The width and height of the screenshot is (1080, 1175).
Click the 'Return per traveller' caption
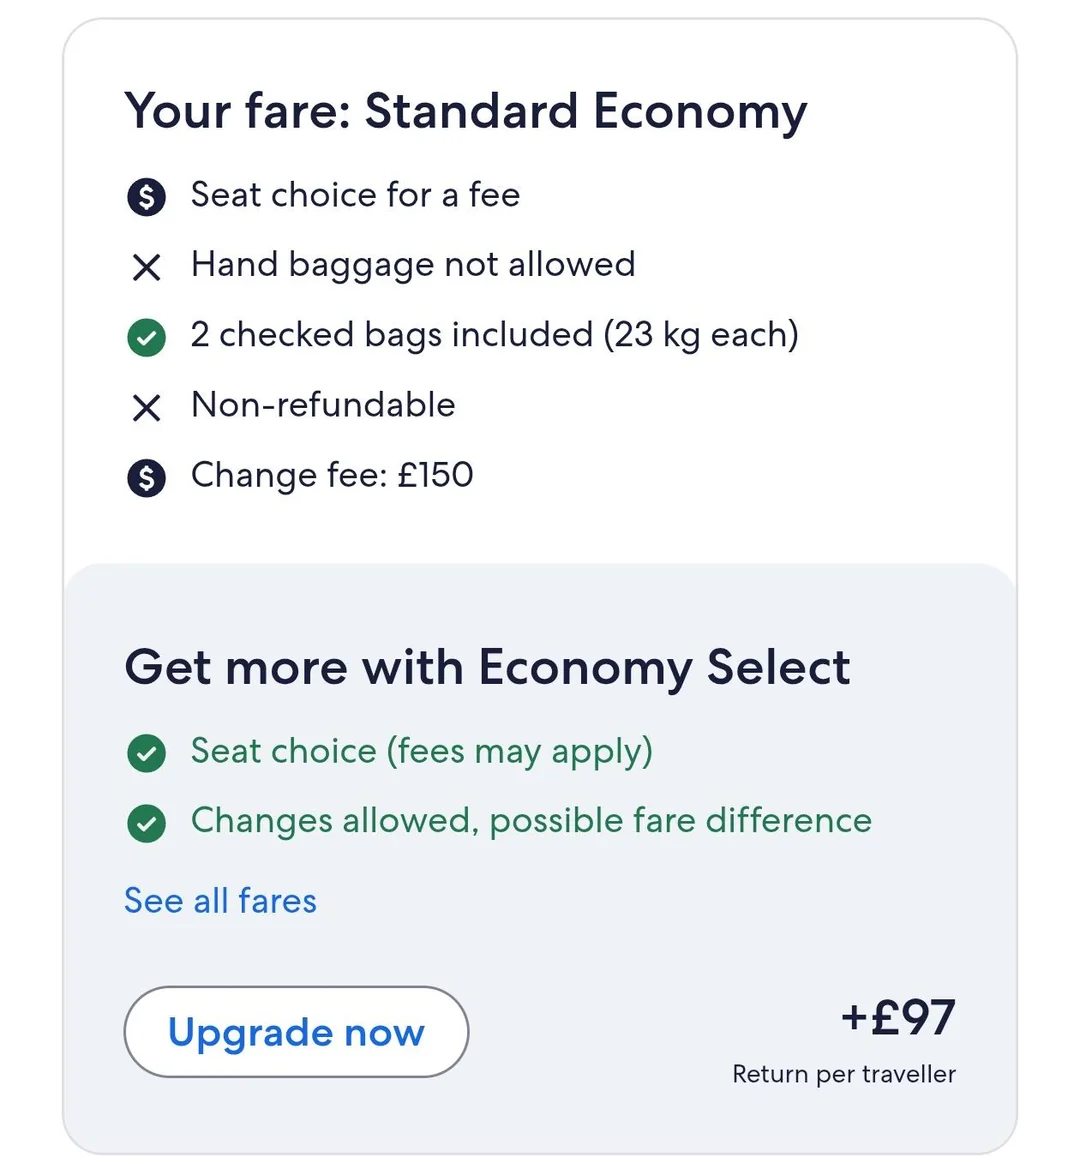pyautogui.click(x=843, y=1074)
